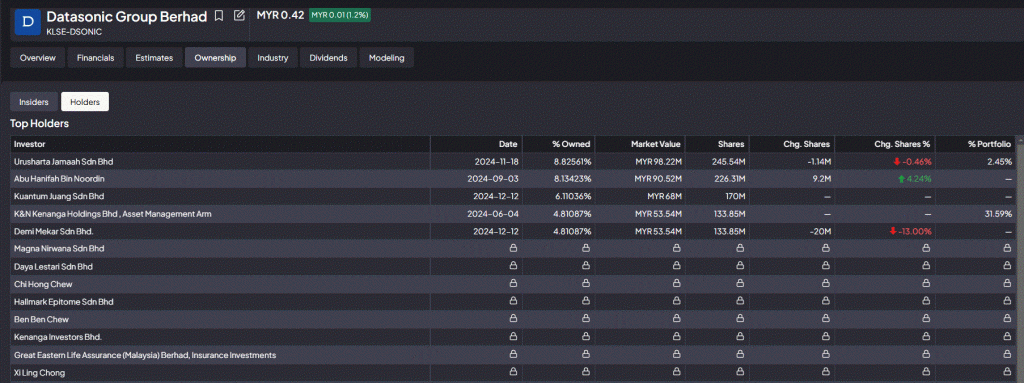The width and height of the screenshot is (1024, 383).
Task: Click the blue D company logo
Action: (27, 22)
